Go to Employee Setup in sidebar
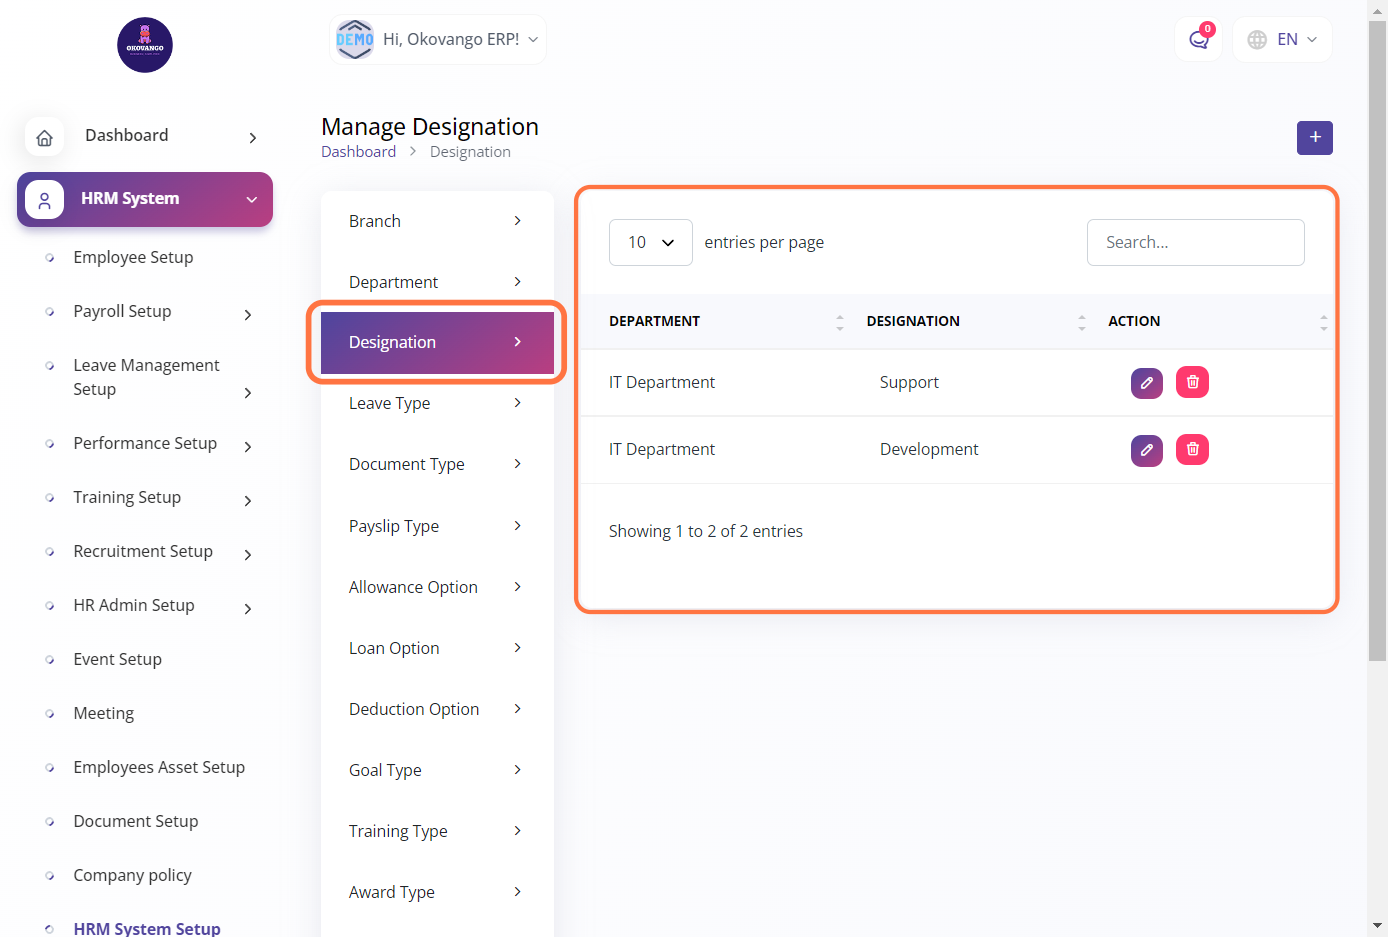 (x=133, y=257)
